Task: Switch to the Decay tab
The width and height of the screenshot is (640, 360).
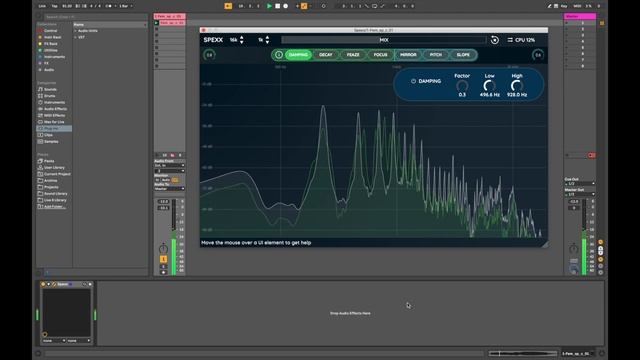Action: point(326,55)
